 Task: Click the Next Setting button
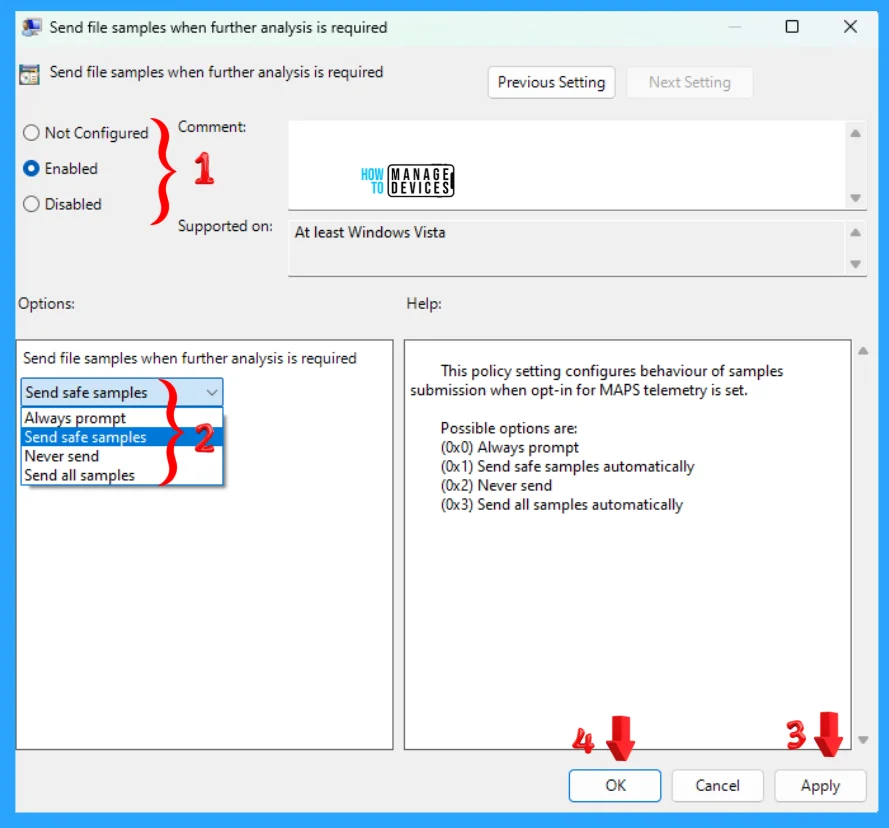tap(689, 83)
